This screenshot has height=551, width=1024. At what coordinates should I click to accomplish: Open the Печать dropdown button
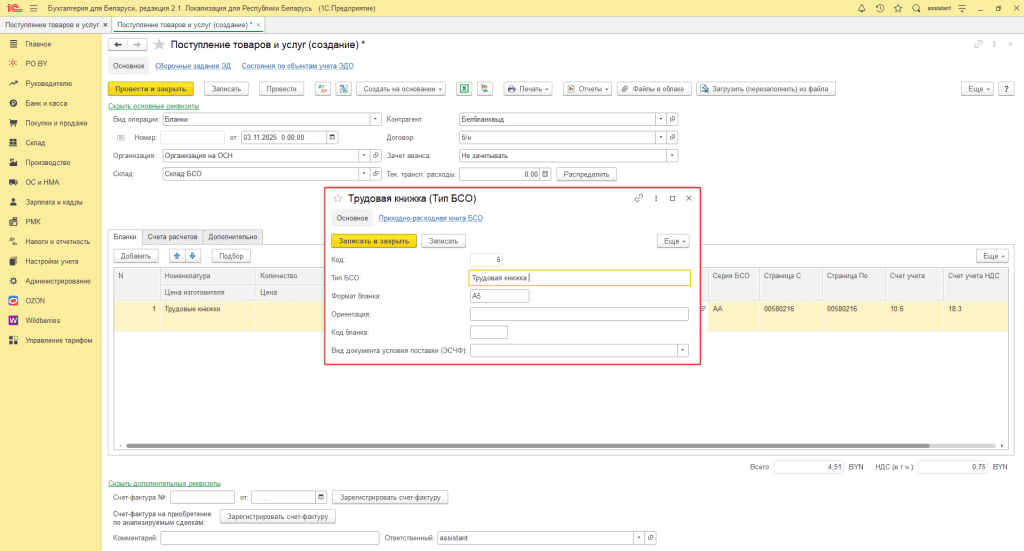pyautogui.click(x=529, y=89)
